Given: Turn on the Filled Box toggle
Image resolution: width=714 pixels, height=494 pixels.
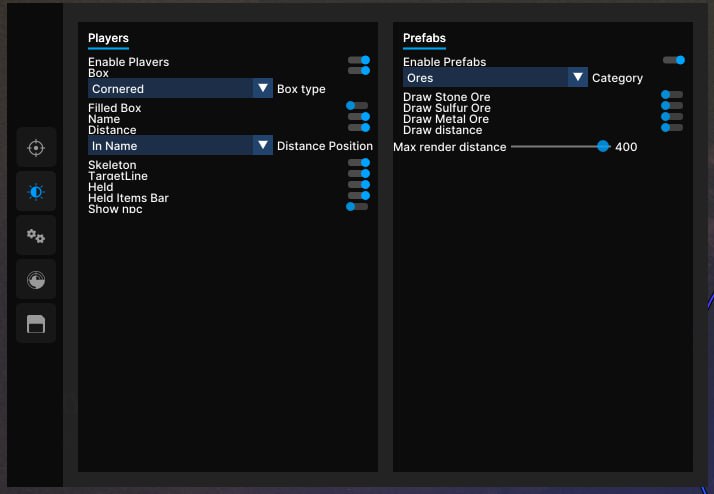Looking at the screenshot, I should (x=357, y=106).
